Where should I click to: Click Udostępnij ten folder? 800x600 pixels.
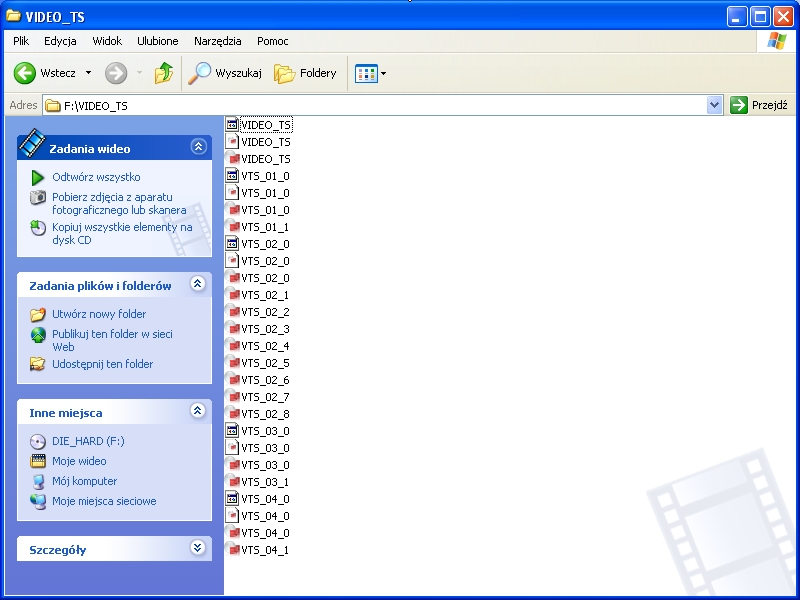pyautogui.click(x=103, y=364)
